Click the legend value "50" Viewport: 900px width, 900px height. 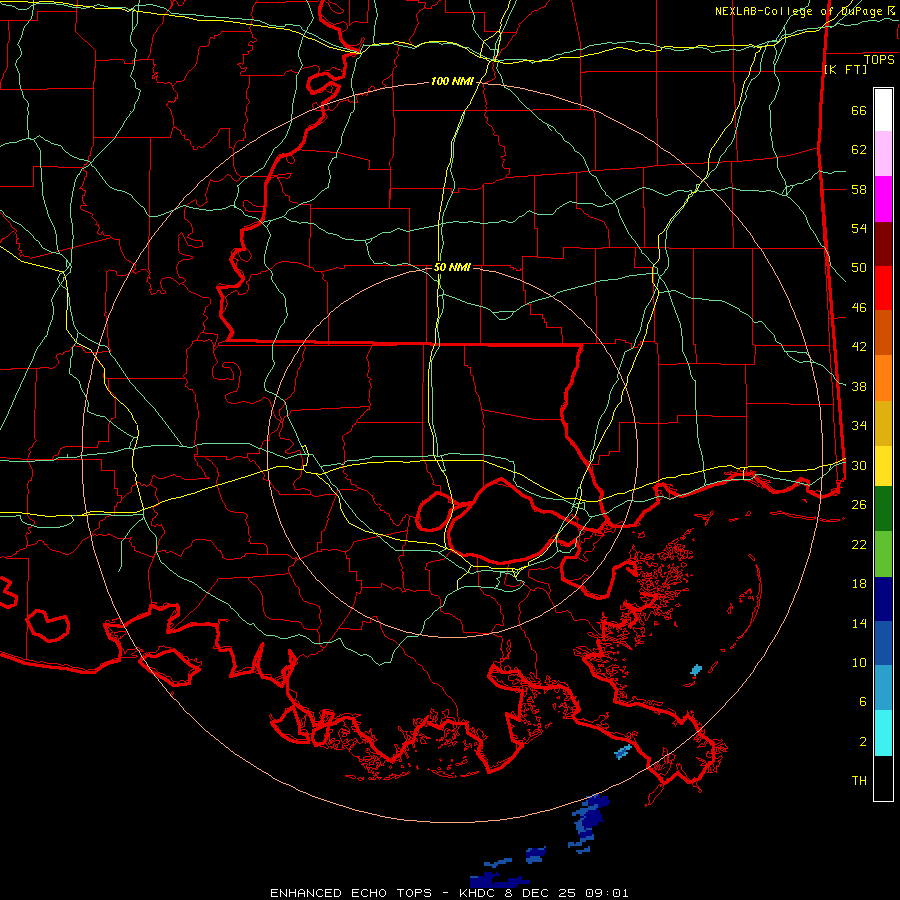[859, 268]
